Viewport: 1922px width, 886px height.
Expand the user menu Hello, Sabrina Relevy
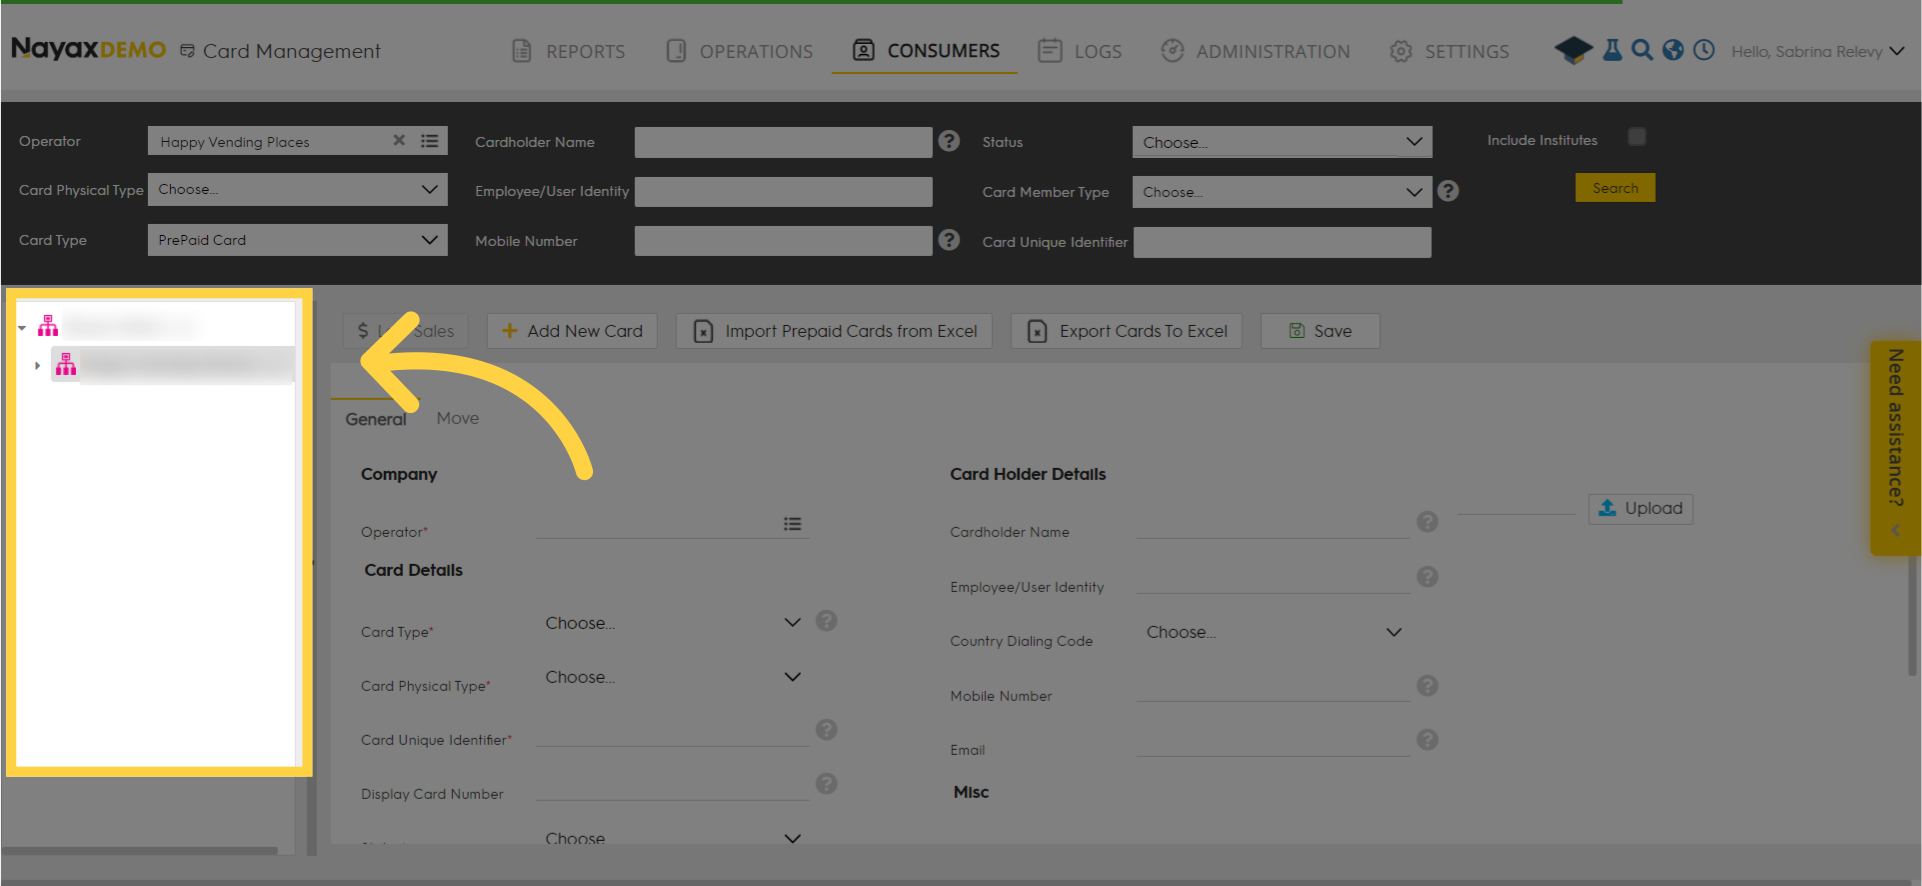[x=1818, y=51]
